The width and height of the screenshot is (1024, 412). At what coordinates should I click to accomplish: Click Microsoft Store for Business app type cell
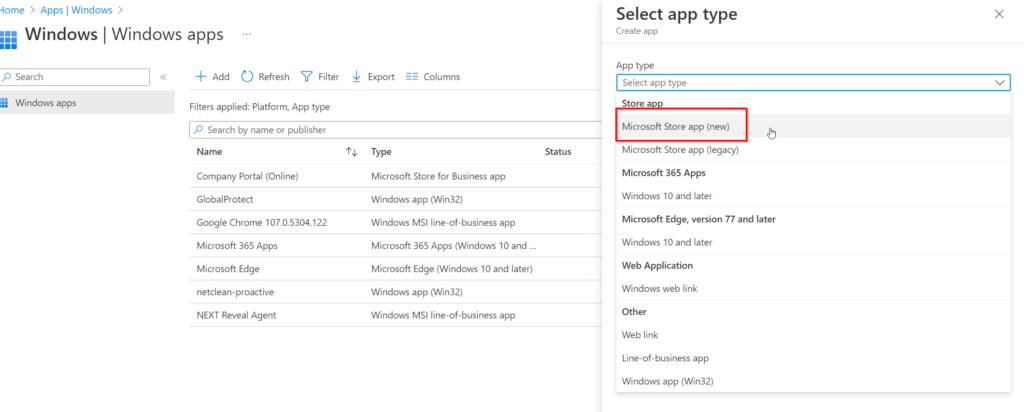(438, 176)
